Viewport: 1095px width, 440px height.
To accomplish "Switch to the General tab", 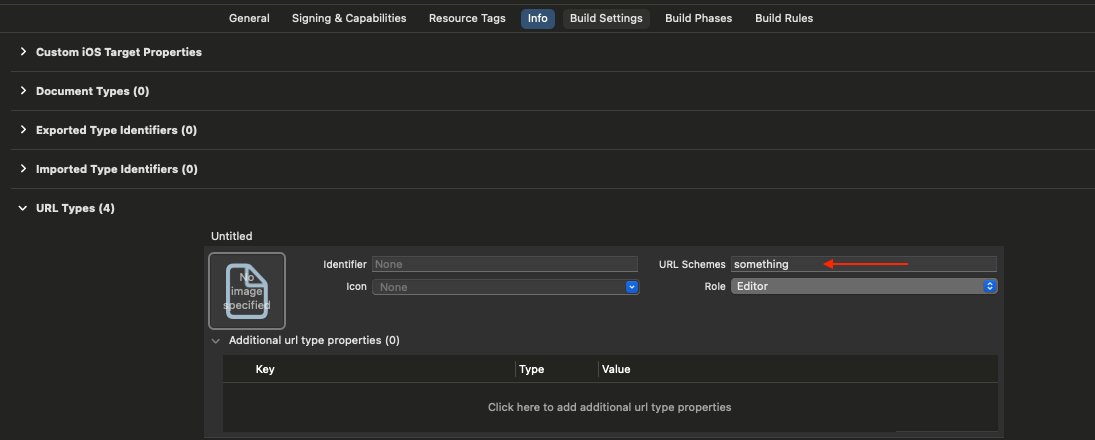I will pos(249,18).
